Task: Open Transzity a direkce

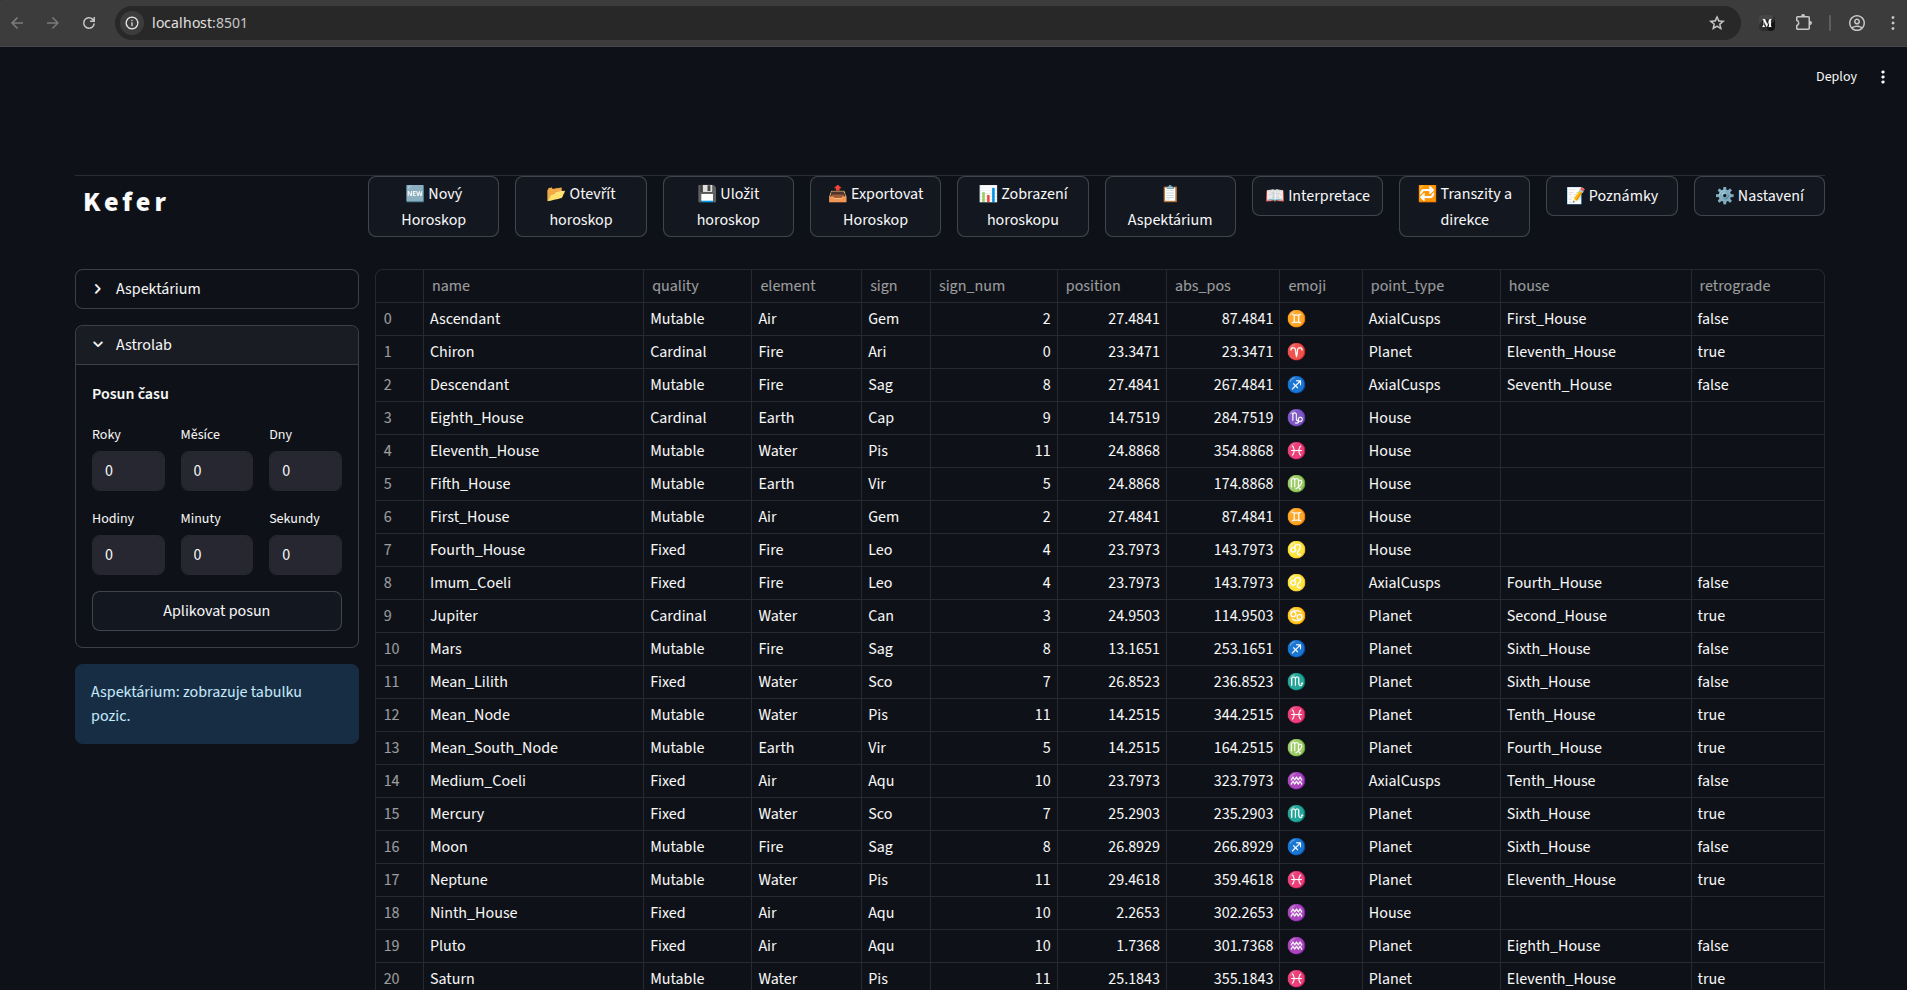Action: 1464,207
